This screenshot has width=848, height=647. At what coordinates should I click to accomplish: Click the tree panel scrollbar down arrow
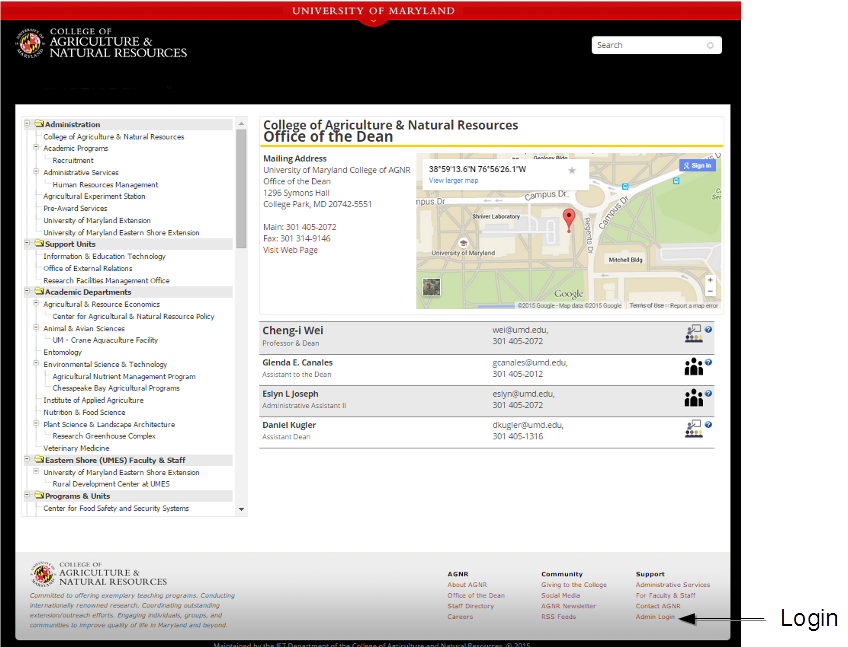pos(241,509)
